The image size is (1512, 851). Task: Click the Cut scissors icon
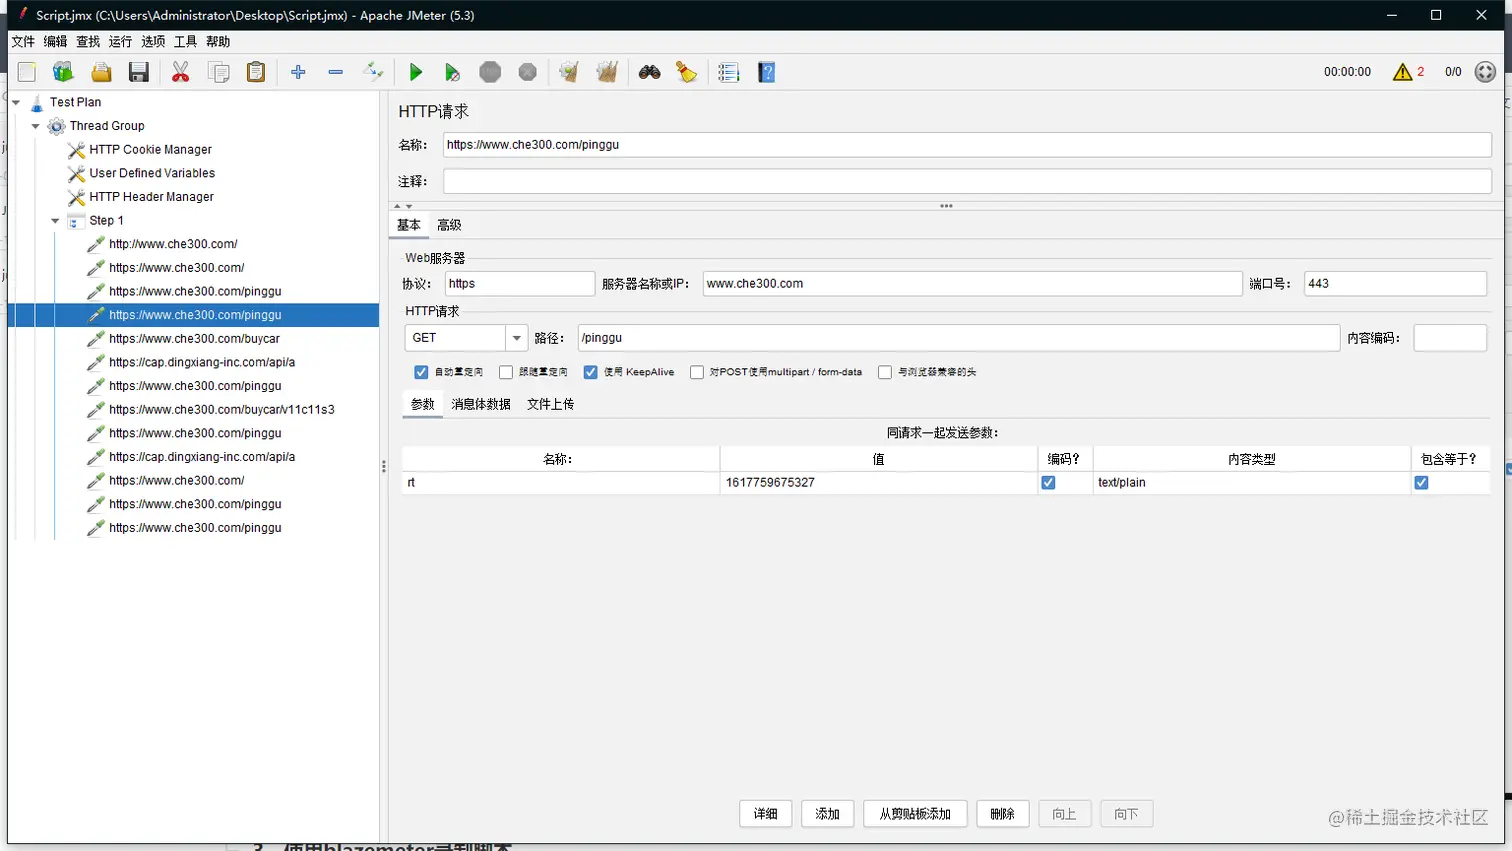click(181, 72)
